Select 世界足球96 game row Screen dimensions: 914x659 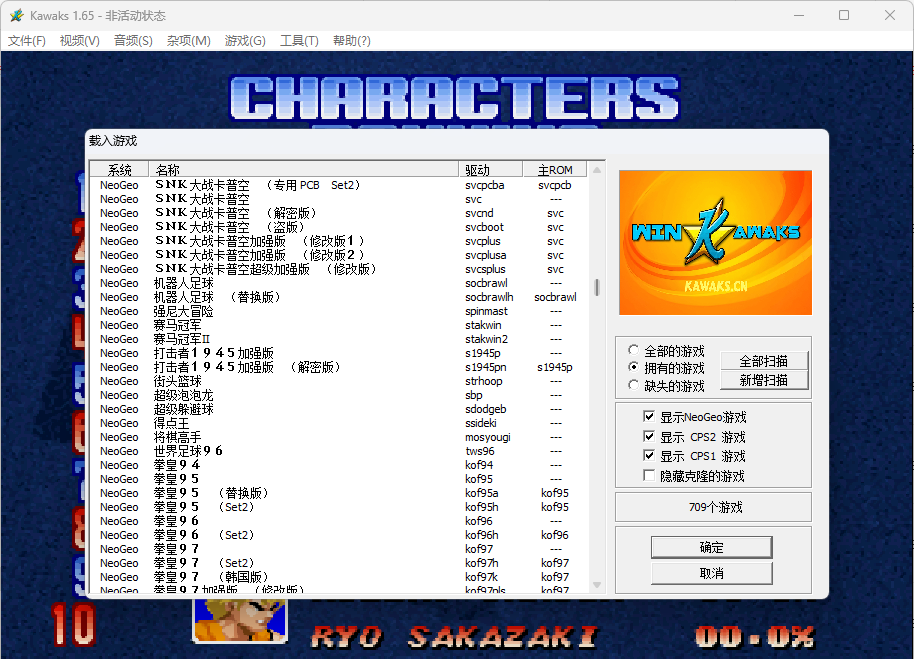pyautogui.click(x=338, y=451)
